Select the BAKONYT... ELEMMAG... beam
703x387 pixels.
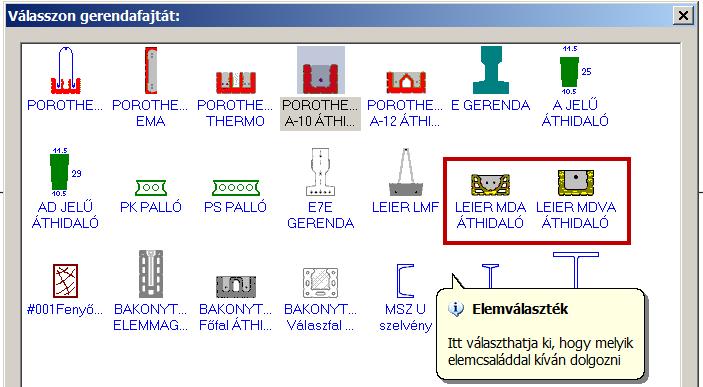[150, 291]
